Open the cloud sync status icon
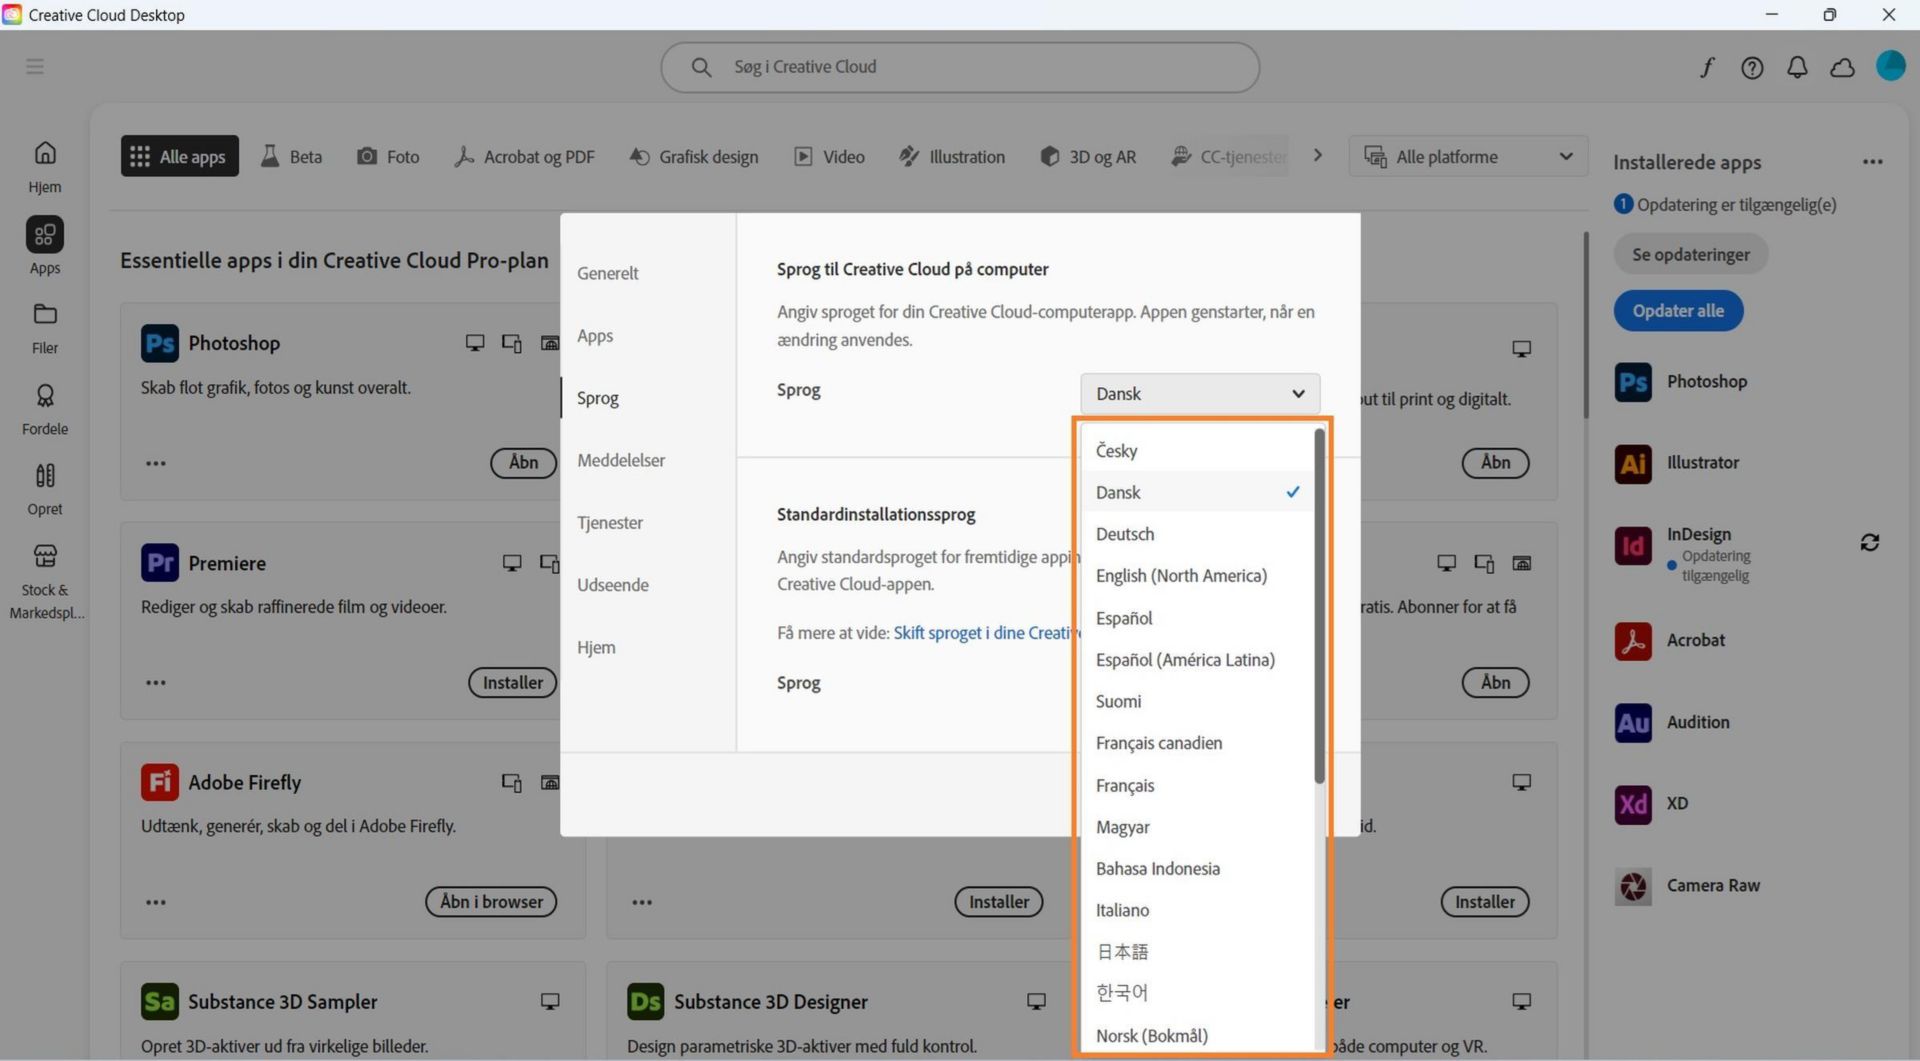The image size is (1920, 1061). pos(1842,67)
